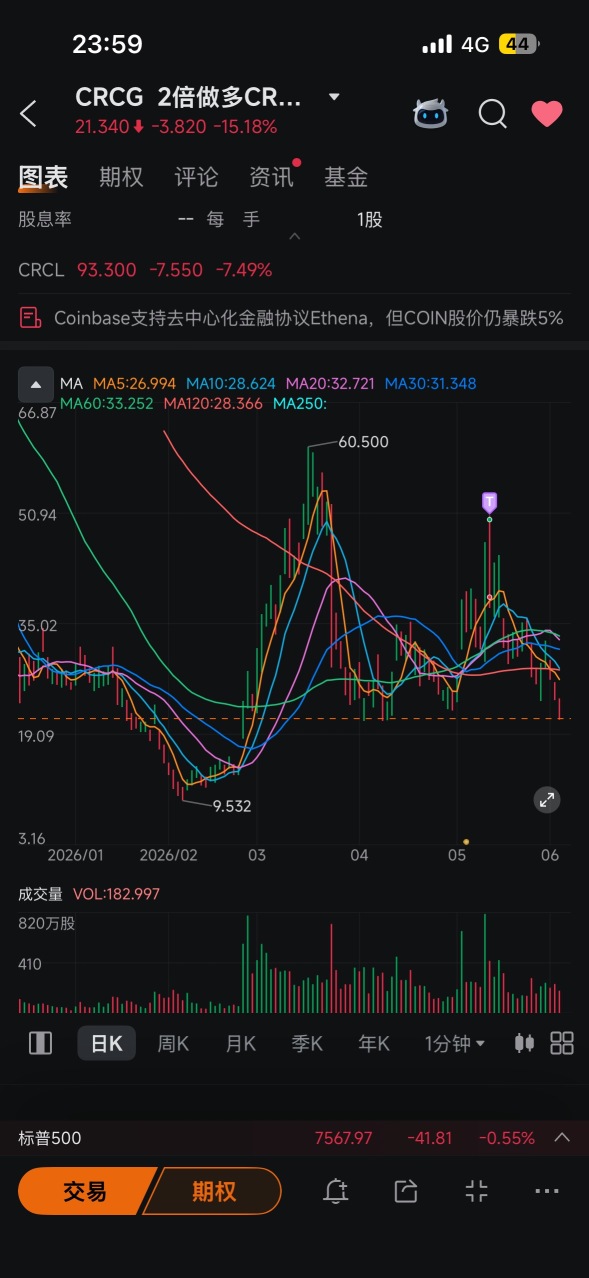
Task: Open the robot AI assistant icon
Action: pyautogui.click(x=431, y=113)
